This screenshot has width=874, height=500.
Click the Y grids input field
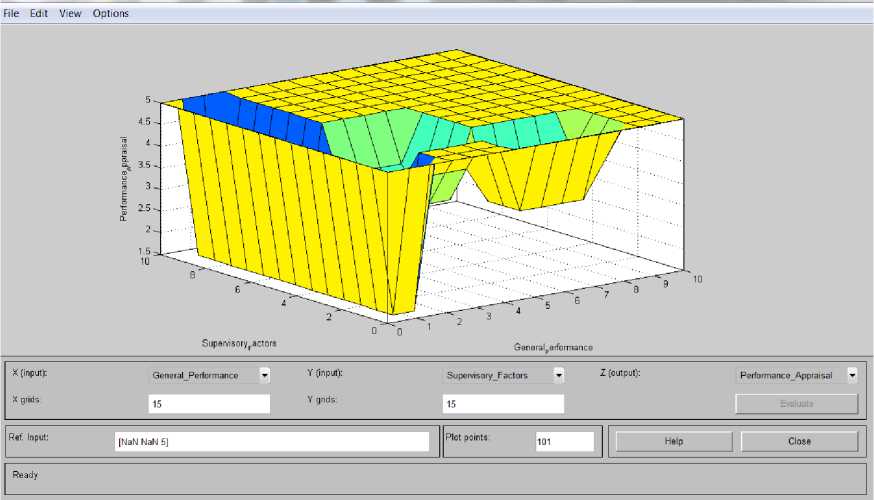(x=503, y=404)
